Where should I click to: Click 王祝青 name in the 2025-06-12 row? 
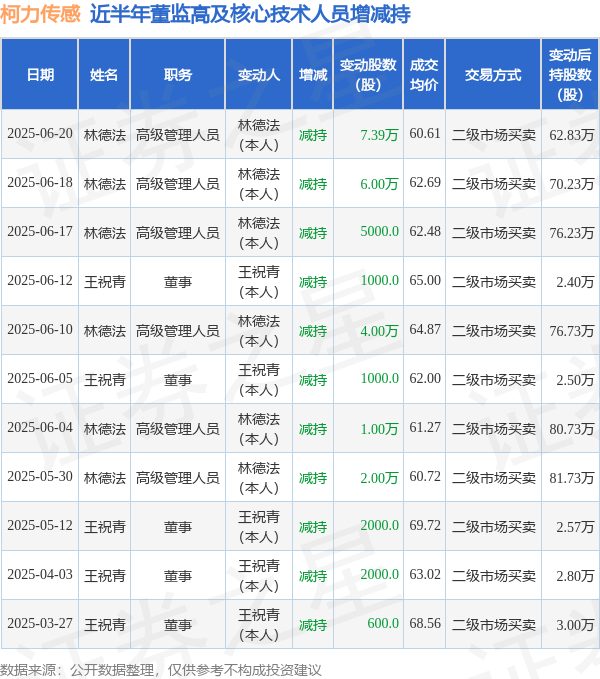tap(104, 281)
